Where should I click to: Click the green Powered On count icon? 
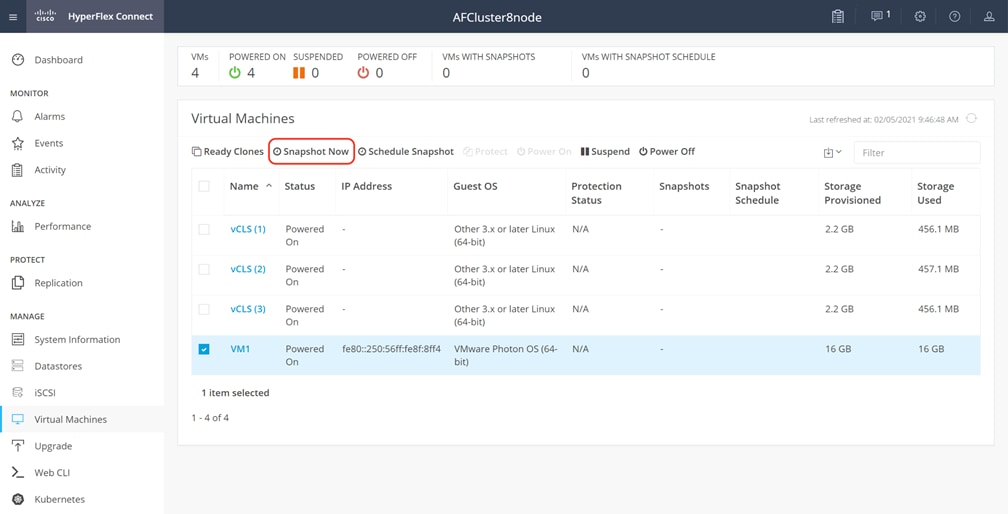[x=235, y=73]
